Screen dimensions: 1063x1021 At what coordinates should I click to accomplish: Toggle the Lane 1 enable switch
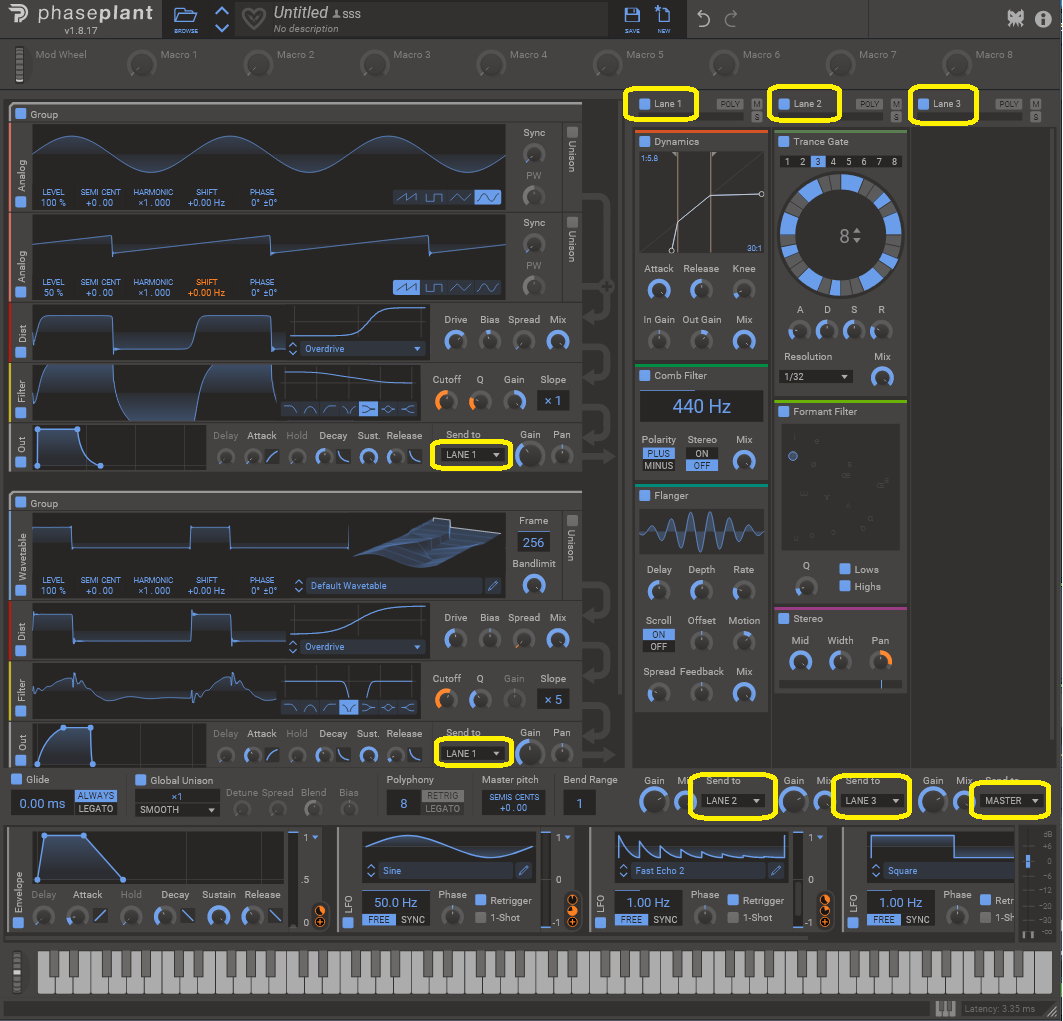click(645, 104)
